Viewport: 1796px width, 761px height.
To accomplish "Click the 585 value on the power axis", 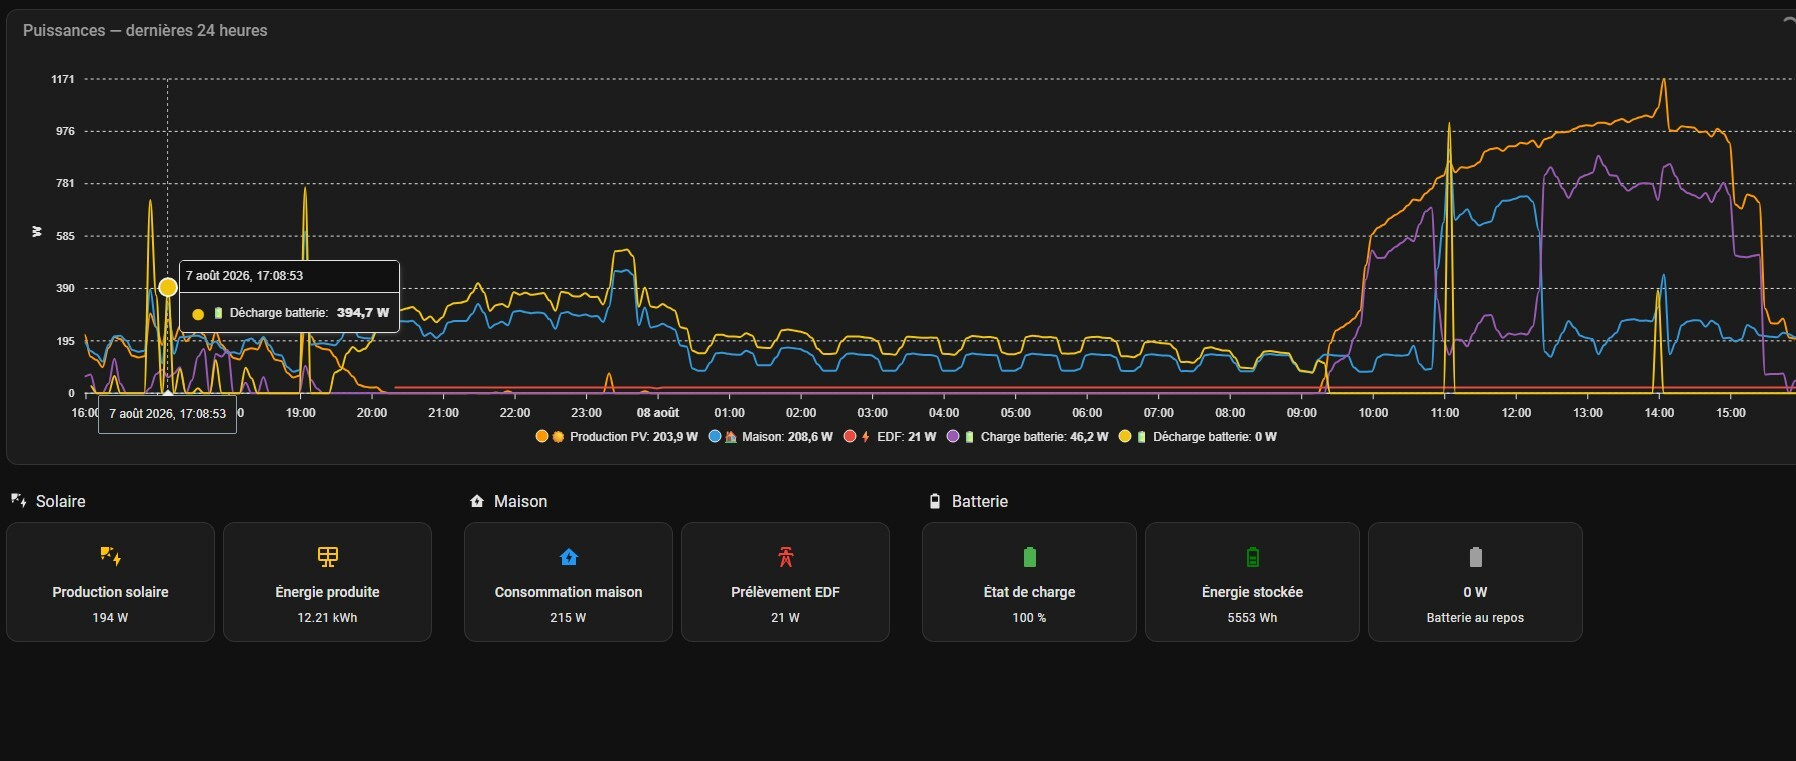I will [65, 236].
